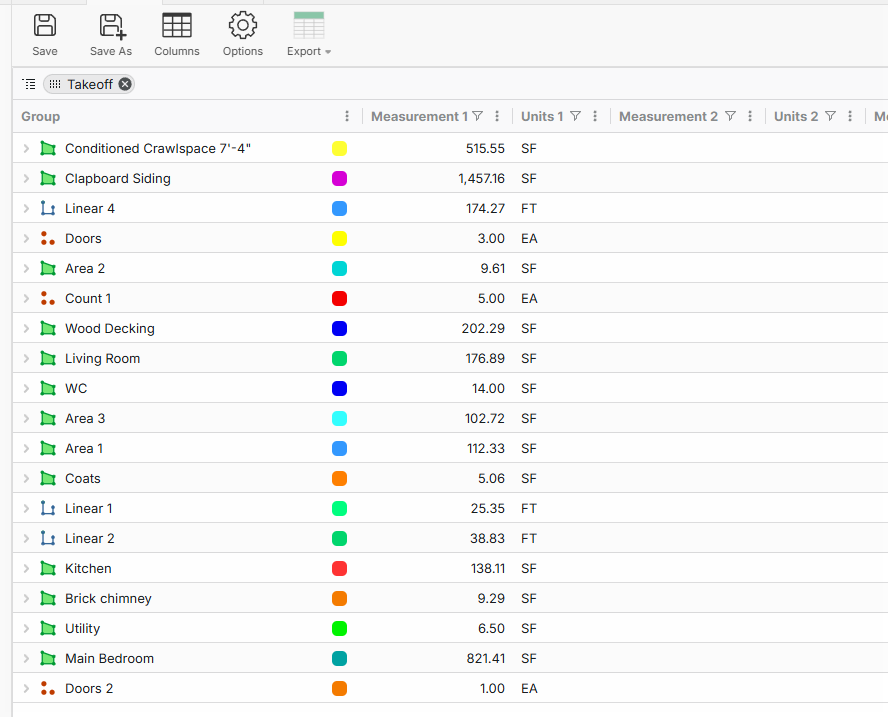Click the linear icon for Linear 2
The height and width of the screenshot is (717, 888).
48,539
